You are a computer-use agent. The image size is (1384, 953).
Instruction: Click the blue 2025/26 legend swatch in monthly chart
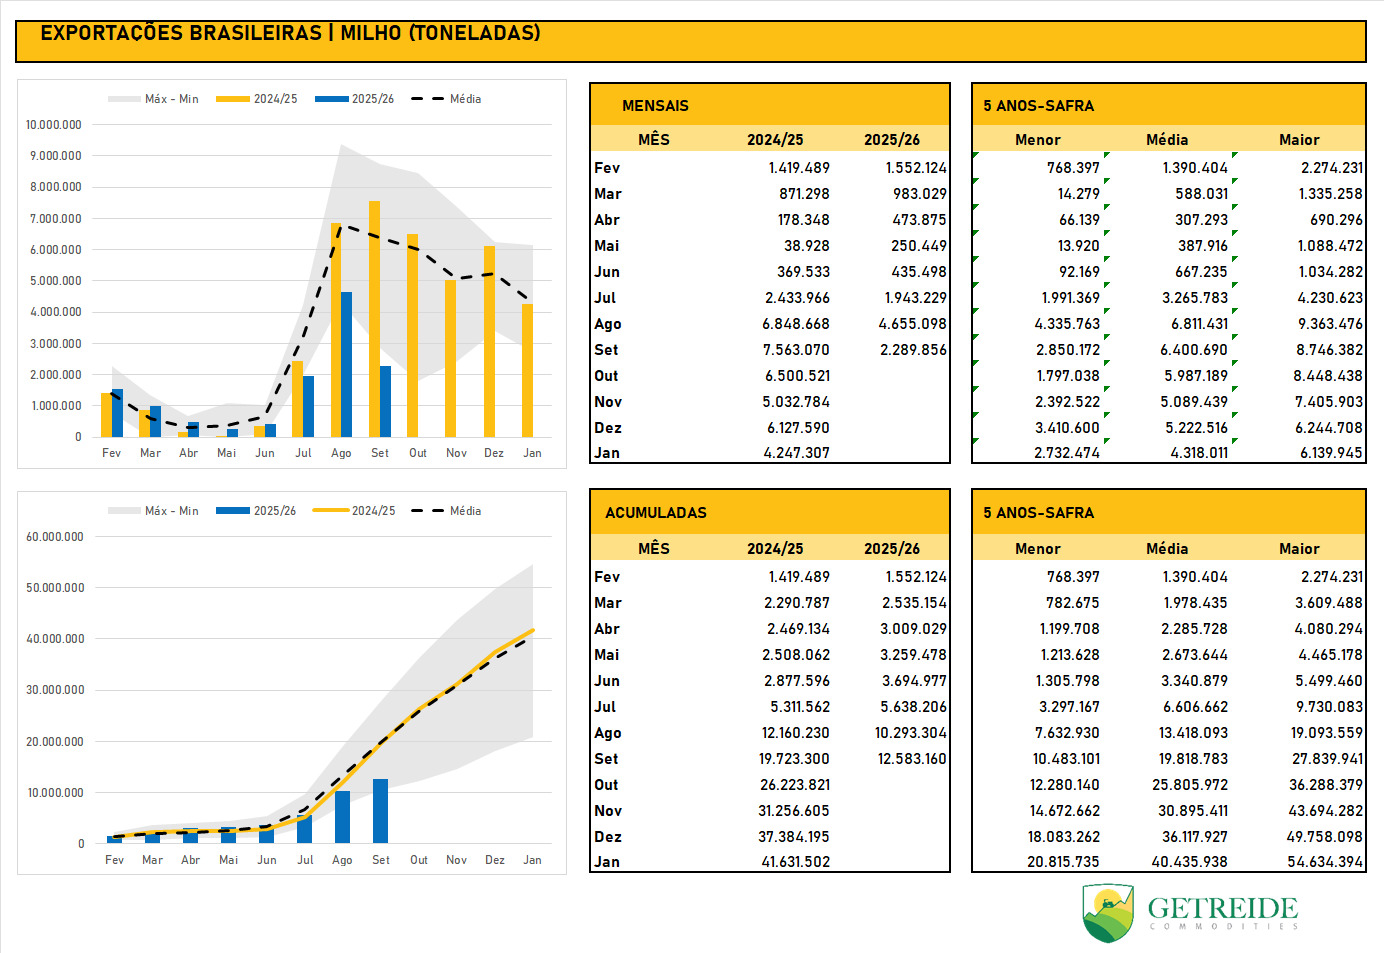331,99
